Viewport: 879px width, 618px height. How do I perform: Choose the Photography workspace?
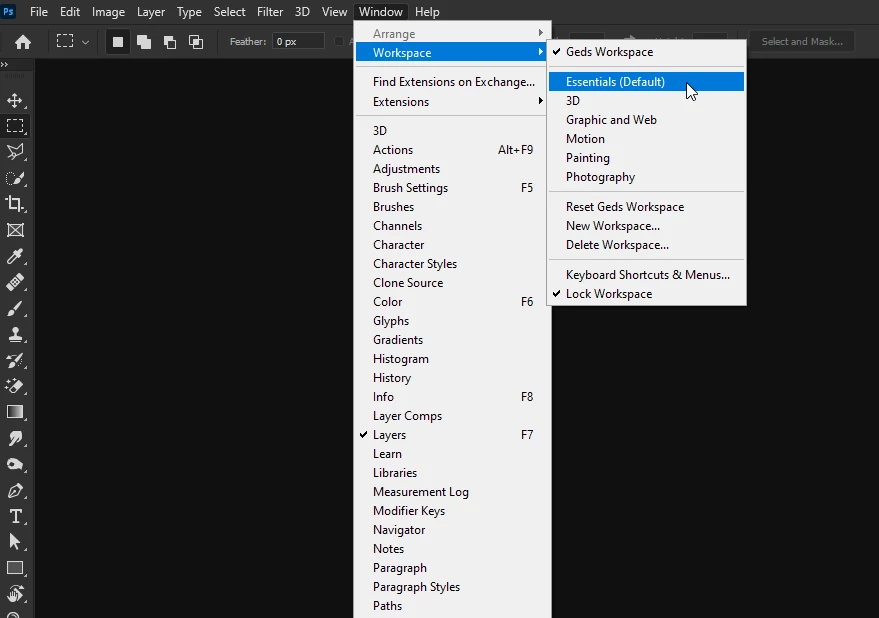(x=646, y=177)
